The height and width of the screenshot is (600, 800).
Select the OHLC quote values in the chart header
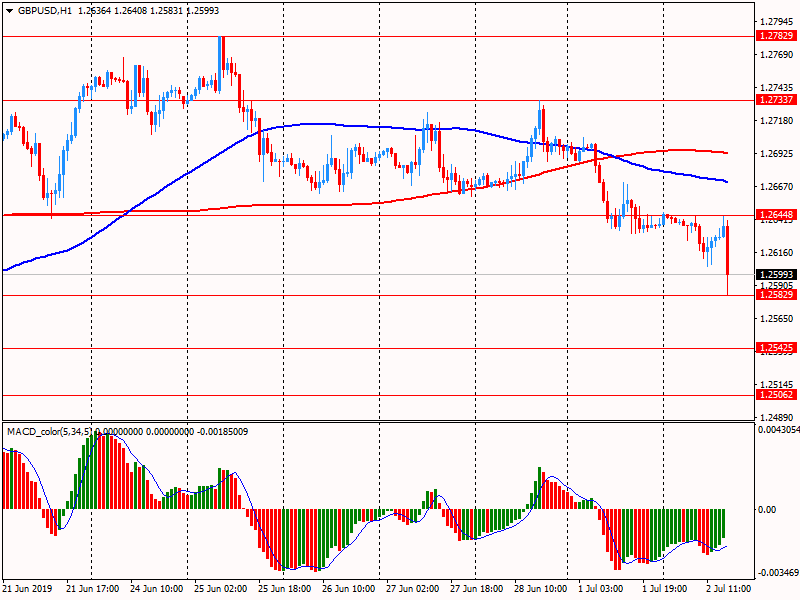[x=148, y=10]
